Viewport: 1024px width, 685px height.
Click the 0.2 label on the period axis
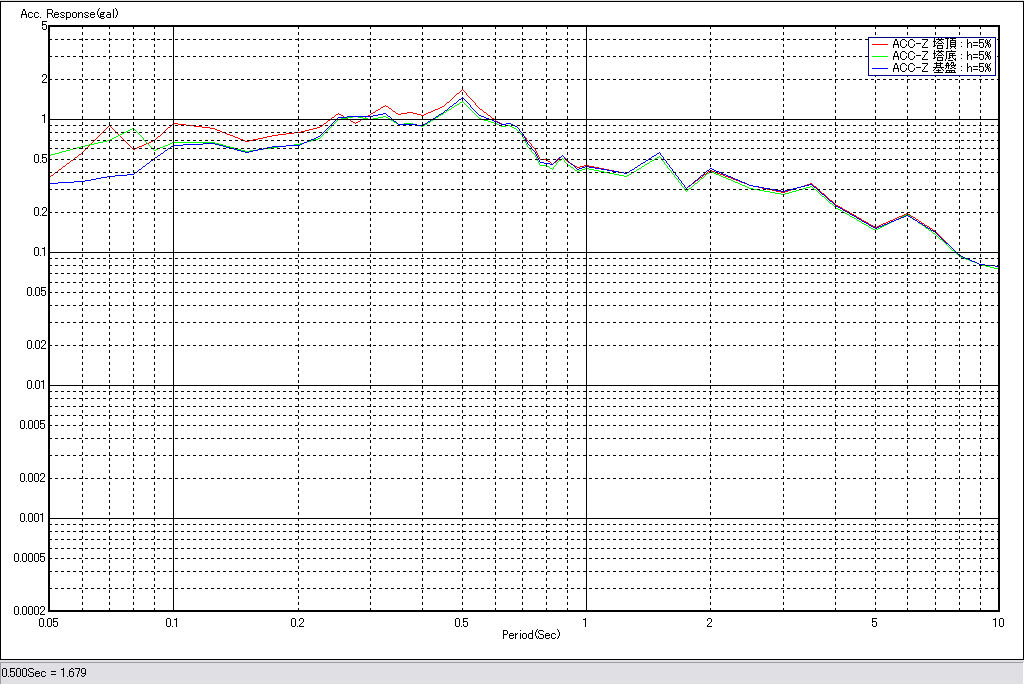297,623
